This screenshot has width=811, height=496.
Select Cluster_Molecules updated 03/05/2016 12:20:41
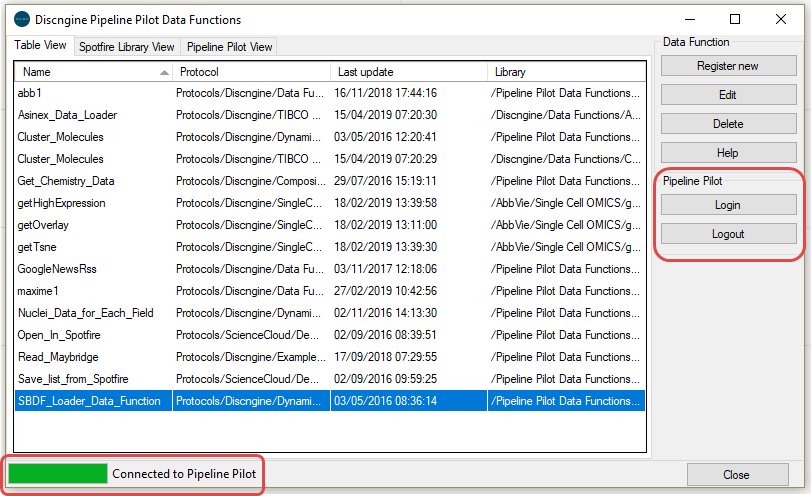pos(330,137)
